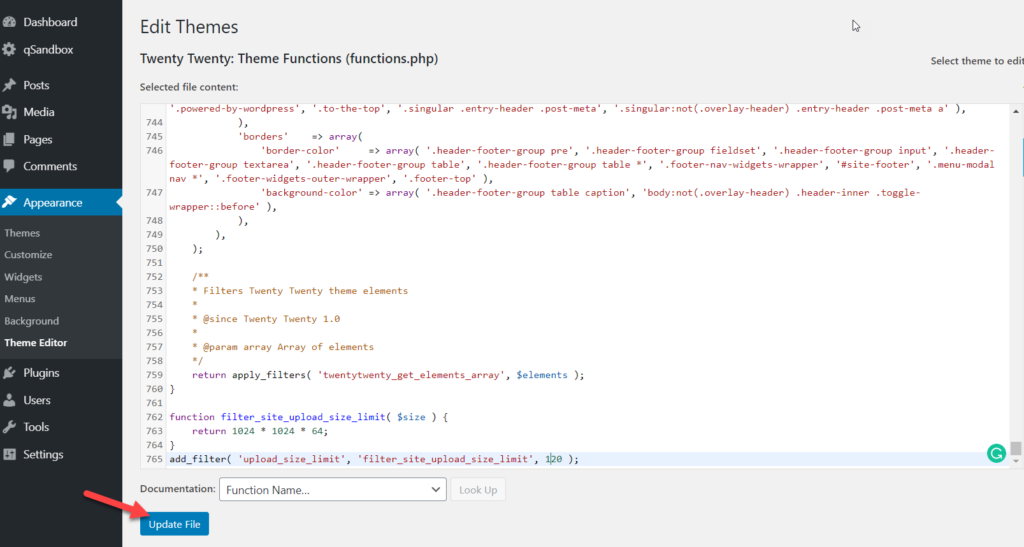Click the Comments bubble icon
The image size is (1024, 547).
pos(9,166)
